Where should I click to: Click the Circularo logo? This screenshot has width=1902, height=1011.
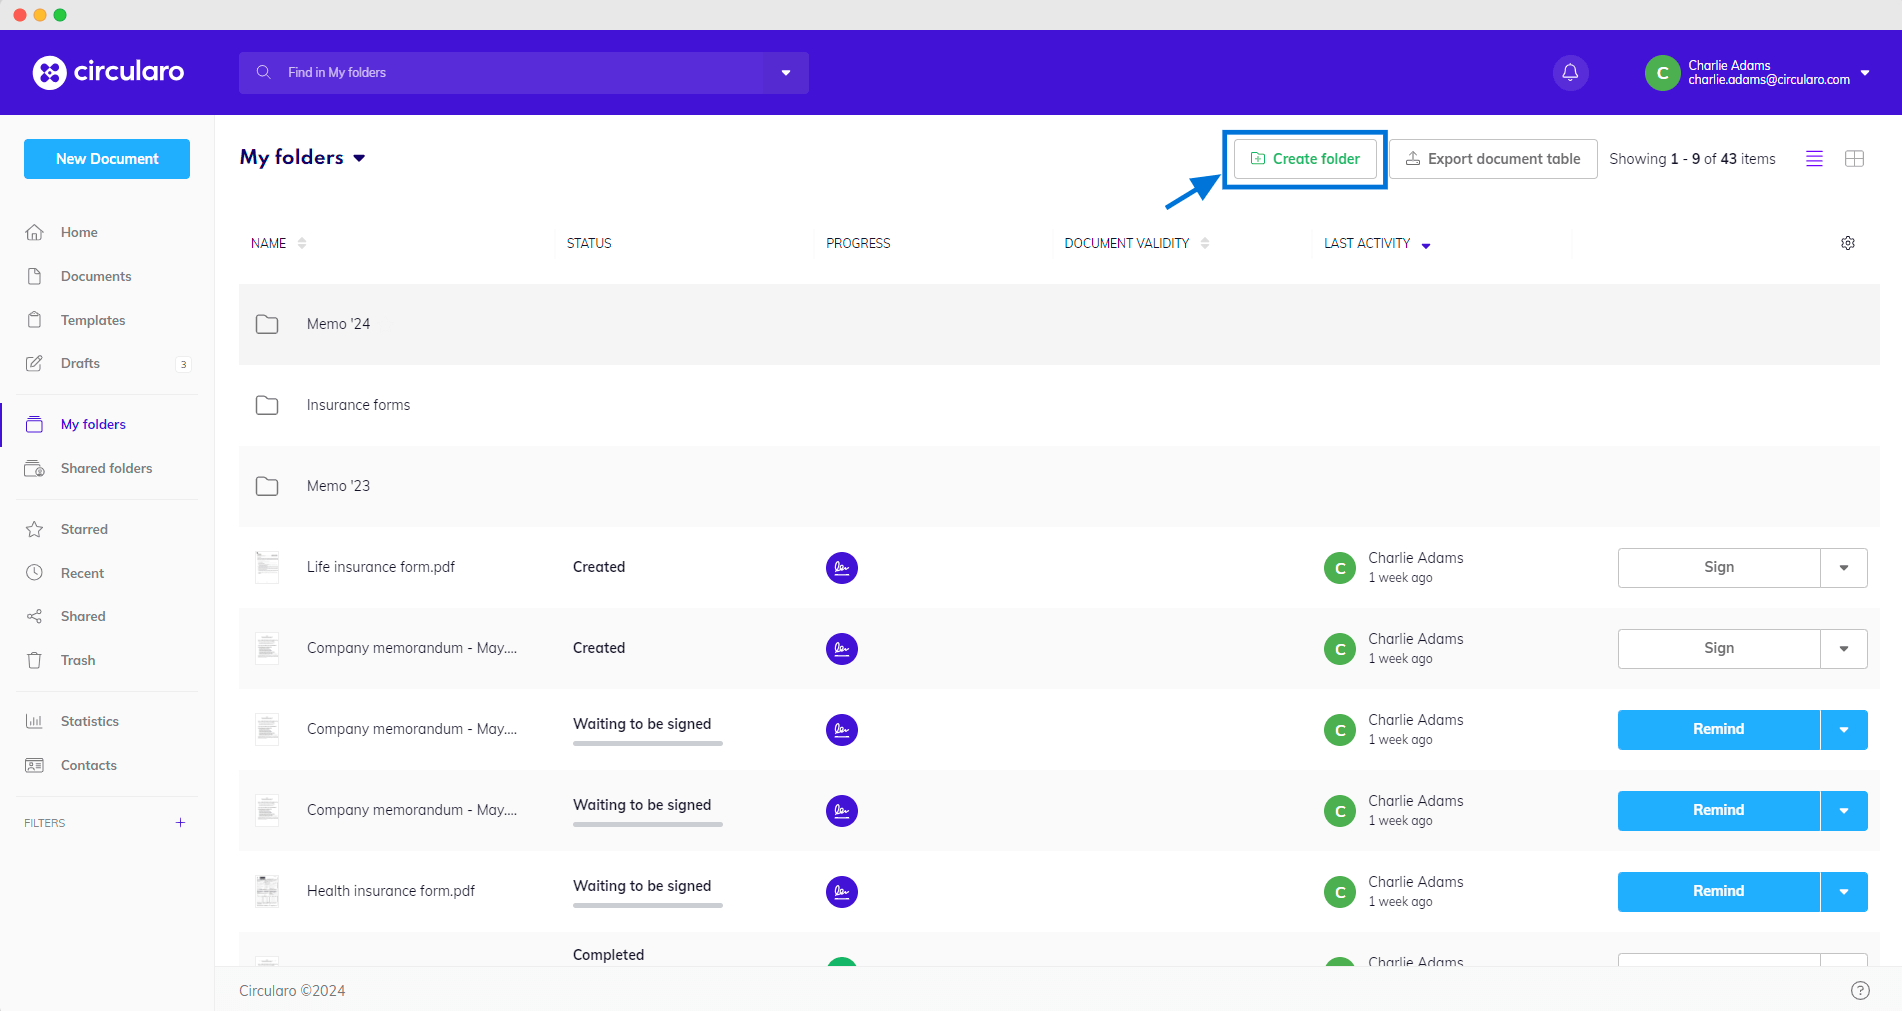pyautogui.click(x=108, y=72)
